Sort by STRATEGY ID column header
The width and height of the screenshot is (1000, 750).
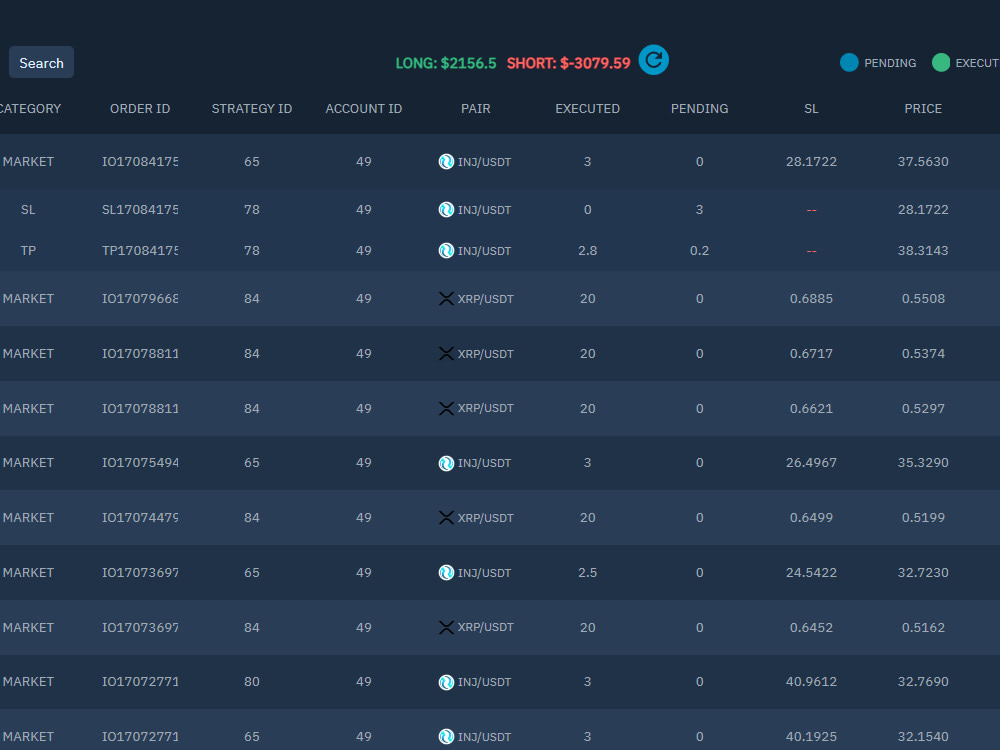point(251,108)
